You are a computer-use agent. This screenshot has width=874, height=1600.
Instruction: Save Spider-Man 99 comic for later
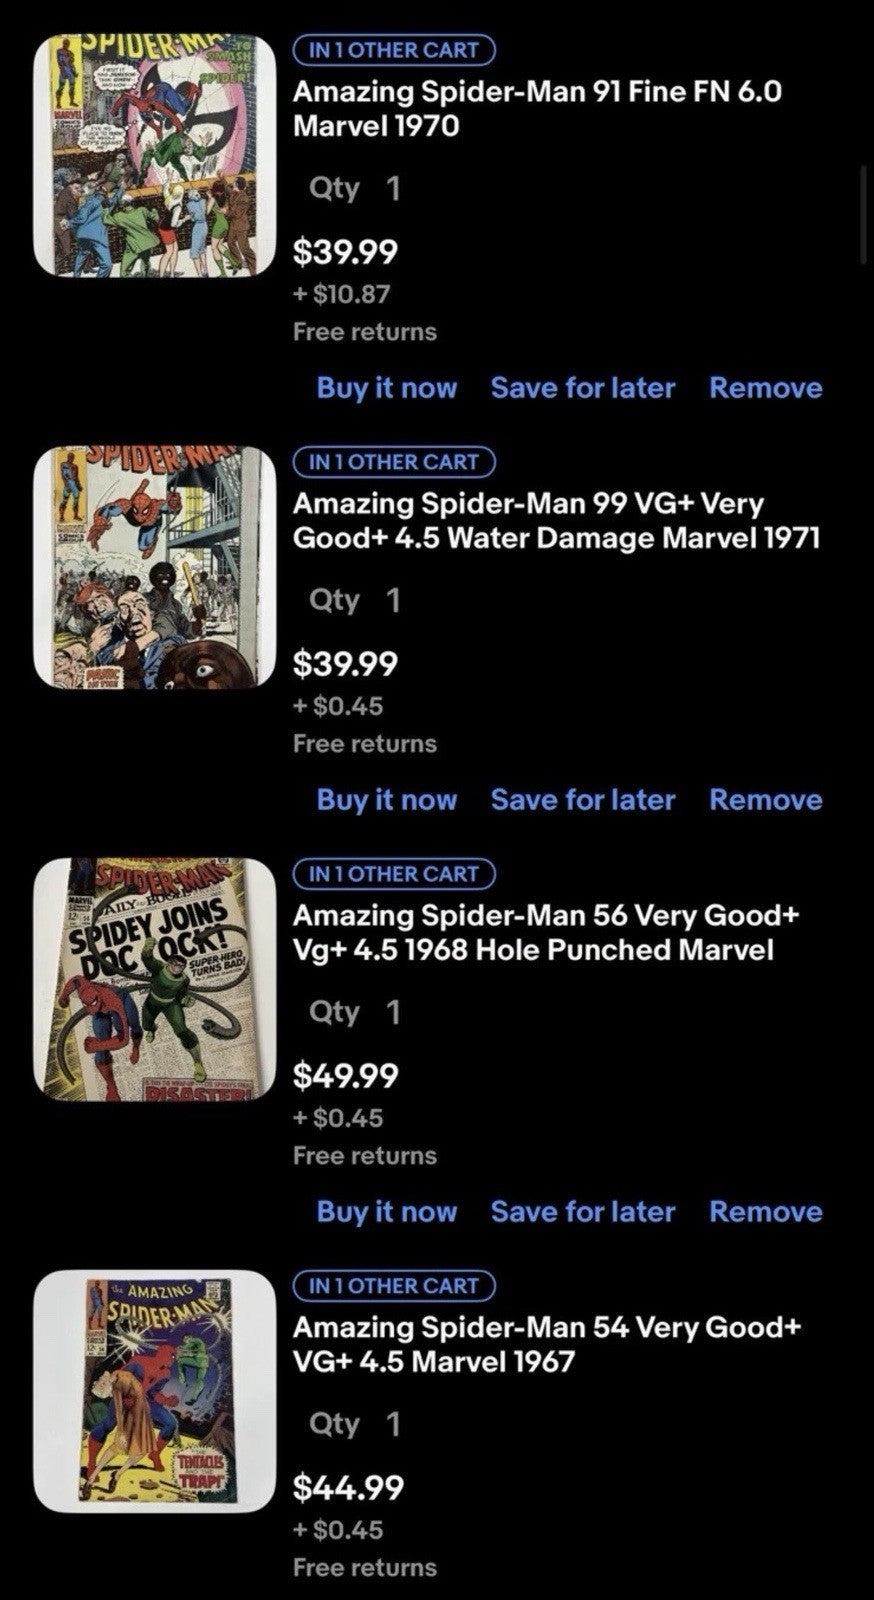(583, 800)
